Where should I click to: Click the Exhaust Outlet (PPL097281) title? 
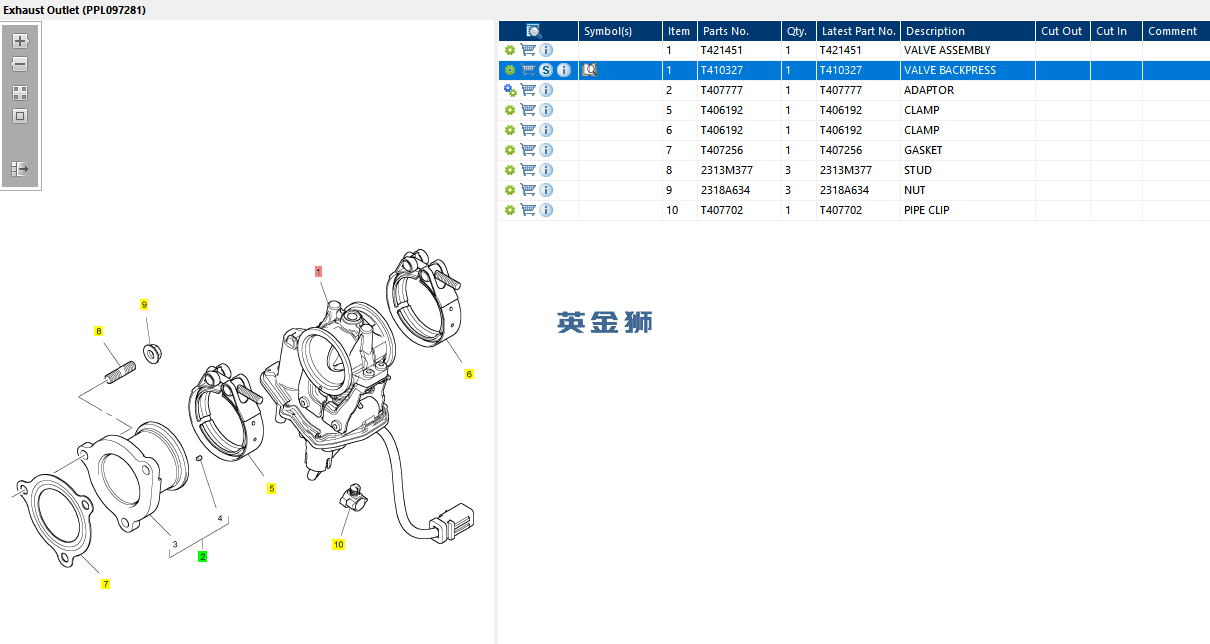pos(75,9)
